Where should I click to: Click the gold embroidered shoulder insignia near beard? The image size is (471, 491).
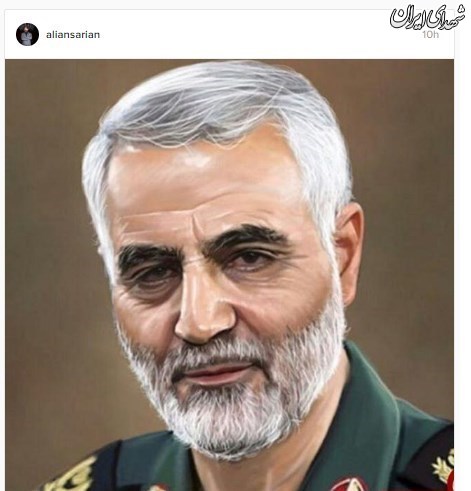(x=73, y=475)
